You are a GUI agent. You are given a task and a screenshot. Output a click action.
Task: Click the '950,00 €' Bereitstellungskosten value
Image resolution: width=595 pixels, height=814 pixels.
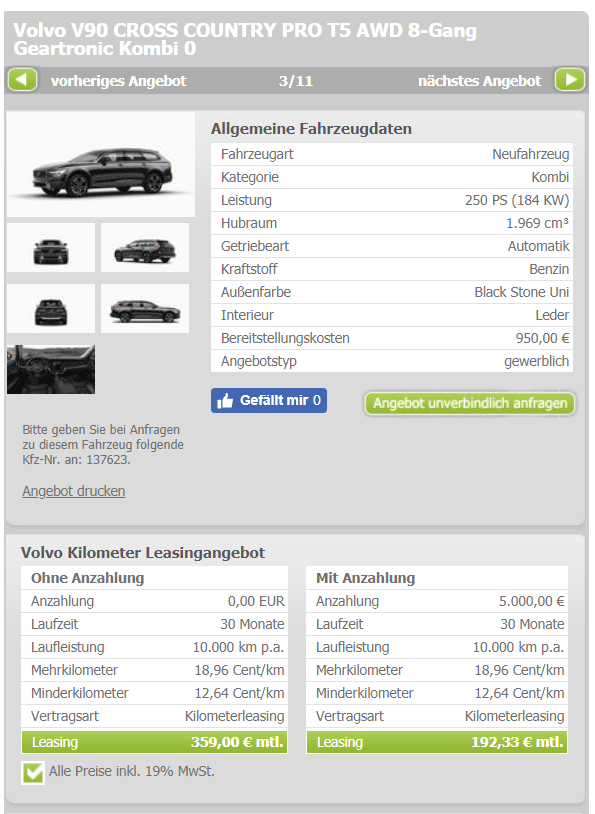click(543, 338)
